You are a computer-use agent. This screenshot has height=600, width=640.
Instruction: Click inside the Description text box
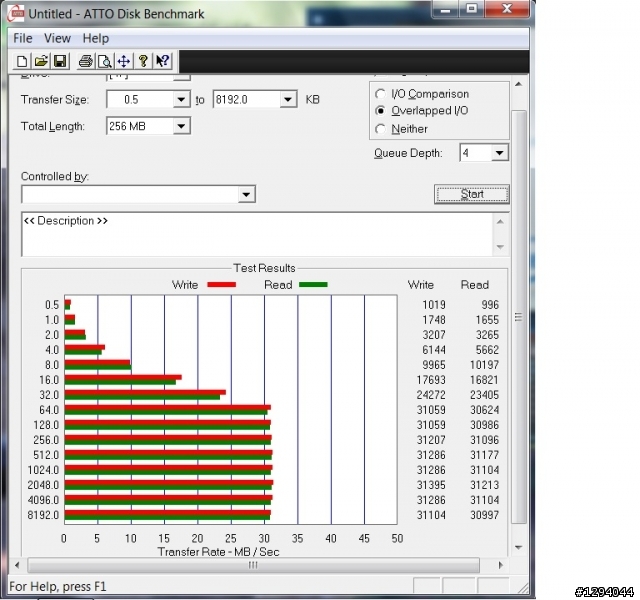point(257,234)
